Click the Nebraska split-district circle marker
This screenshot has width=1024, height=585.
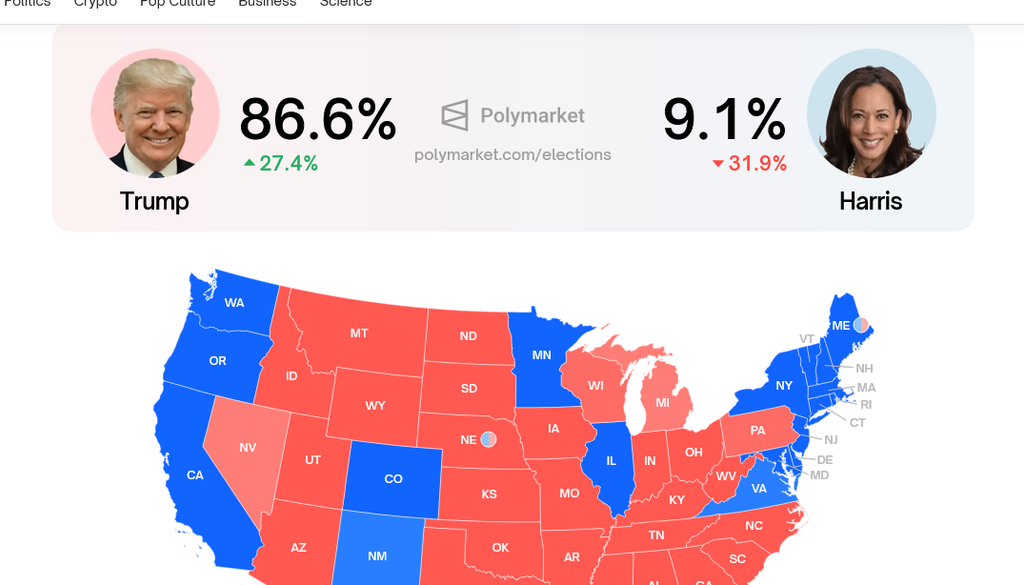tap(488, 439)
